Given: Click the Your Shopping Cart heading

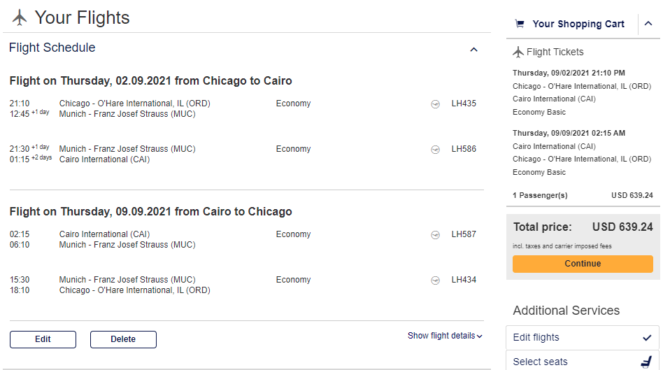Looking at the screenshot, I should click(x=578, y=24).
